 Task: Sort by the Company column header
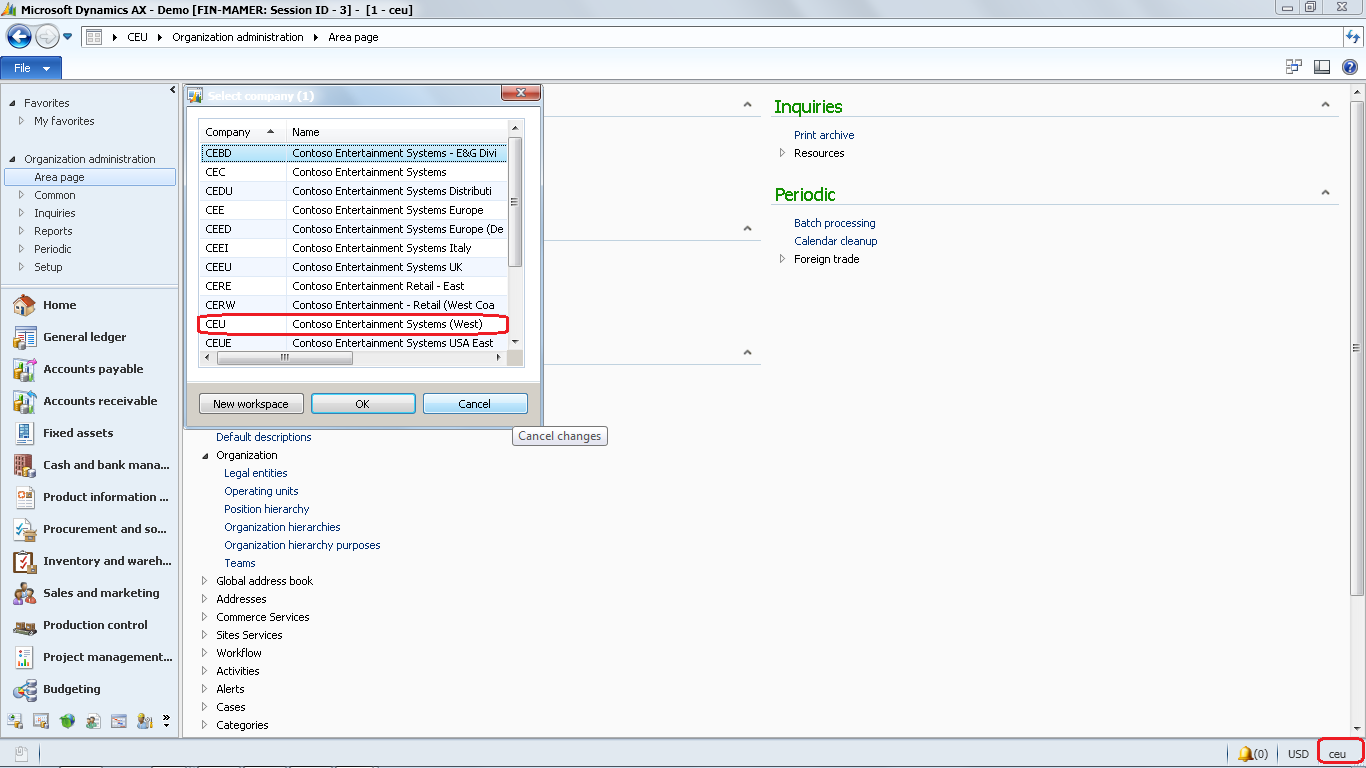point(242,132)
